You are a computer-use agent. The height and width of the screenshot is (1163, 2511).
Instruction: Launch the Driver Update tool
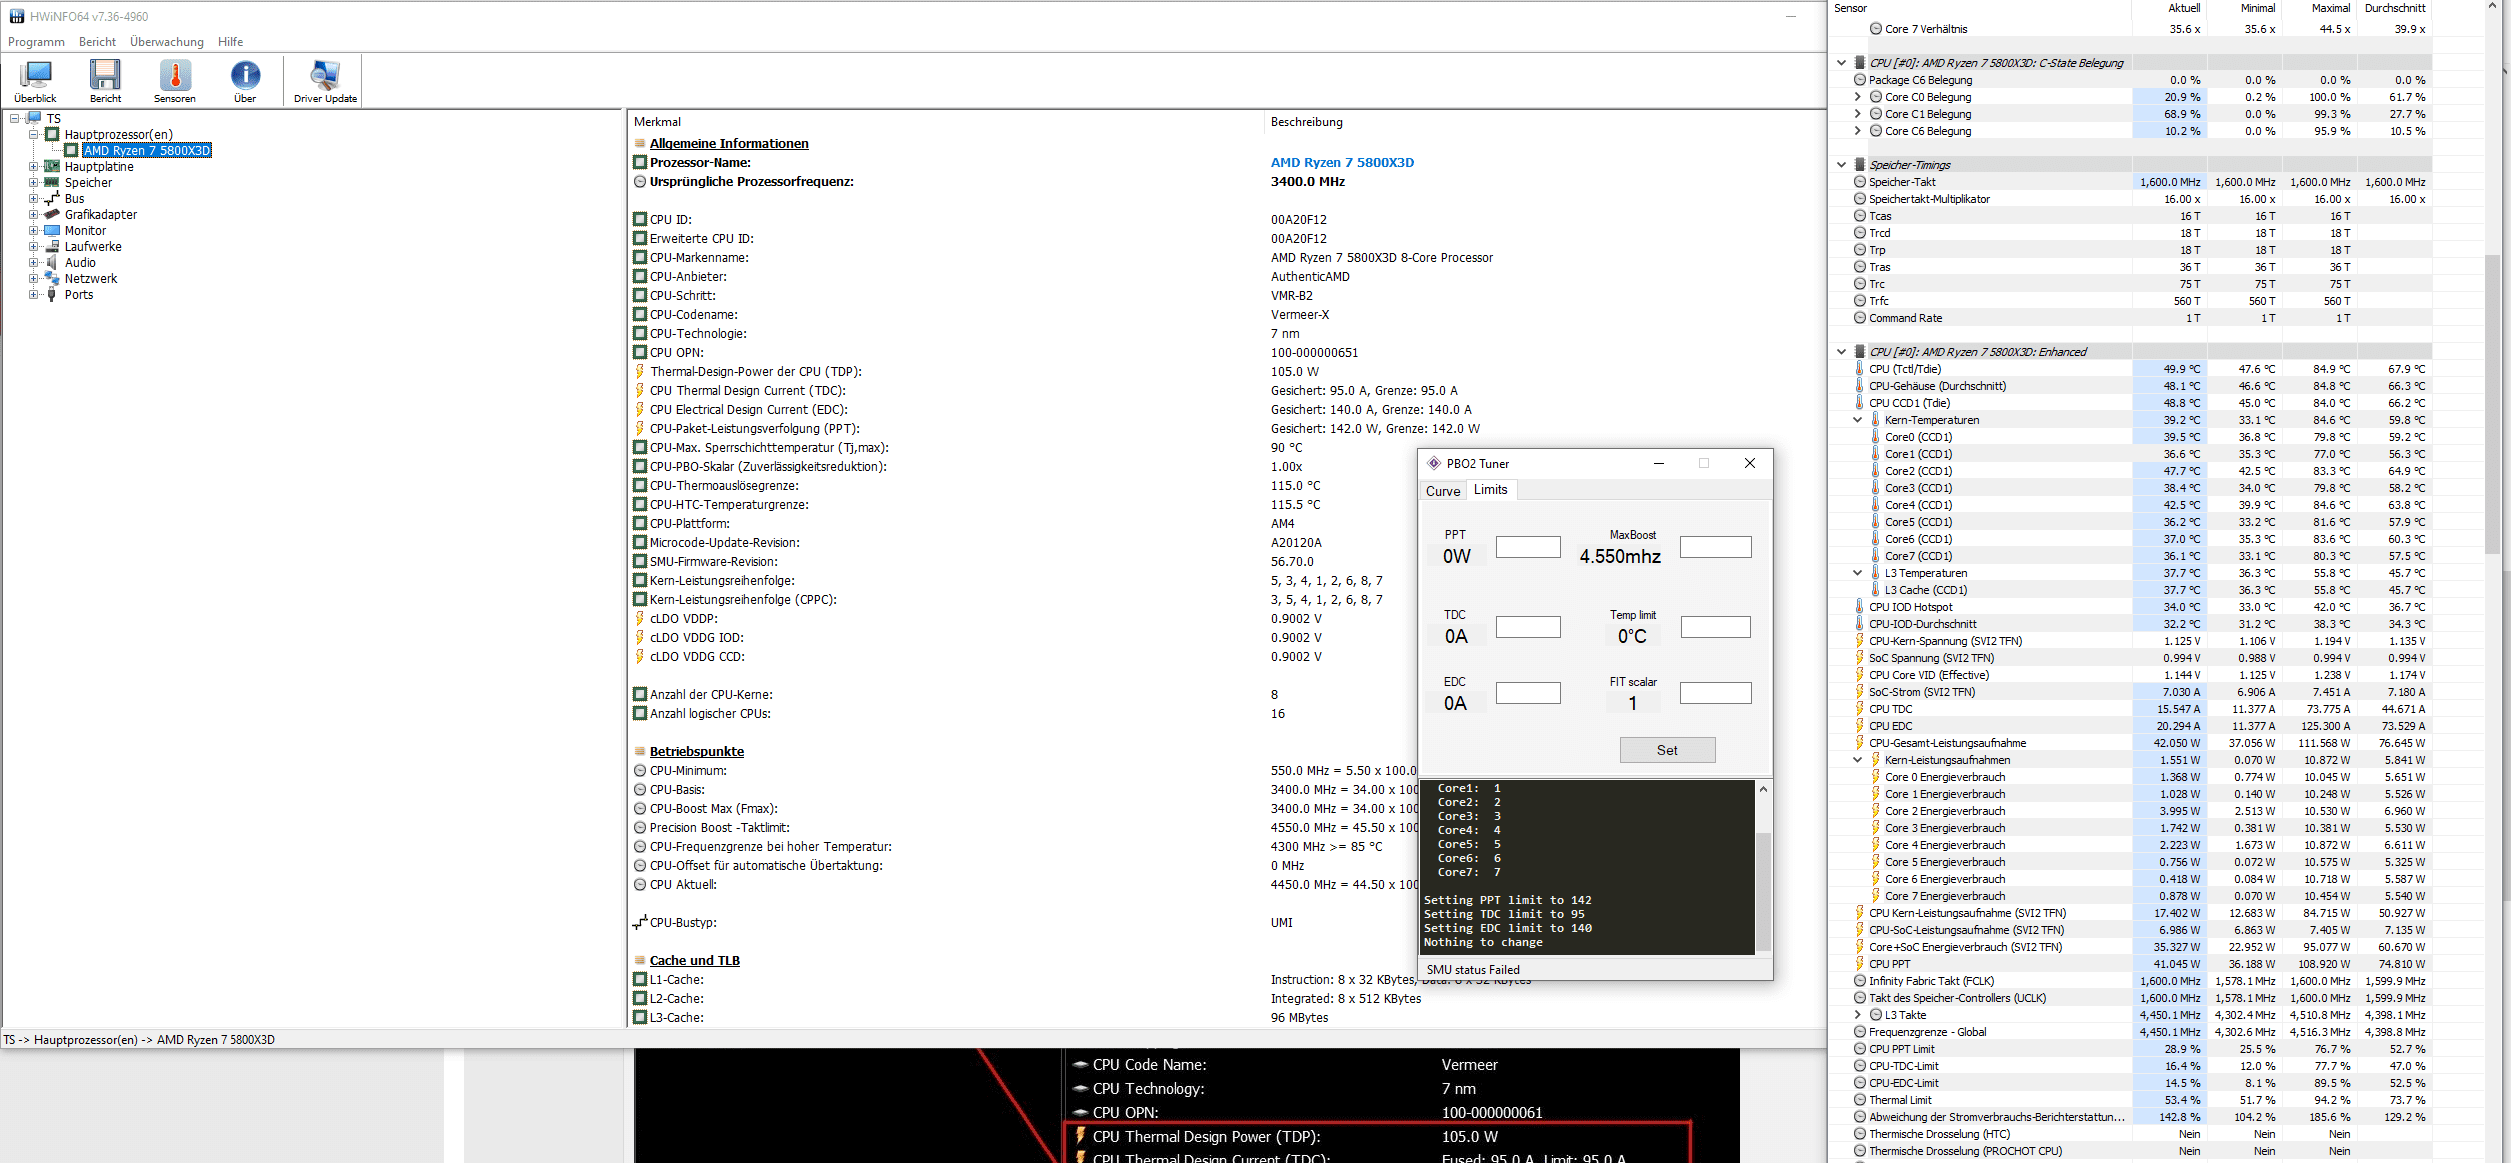point(325,81)
